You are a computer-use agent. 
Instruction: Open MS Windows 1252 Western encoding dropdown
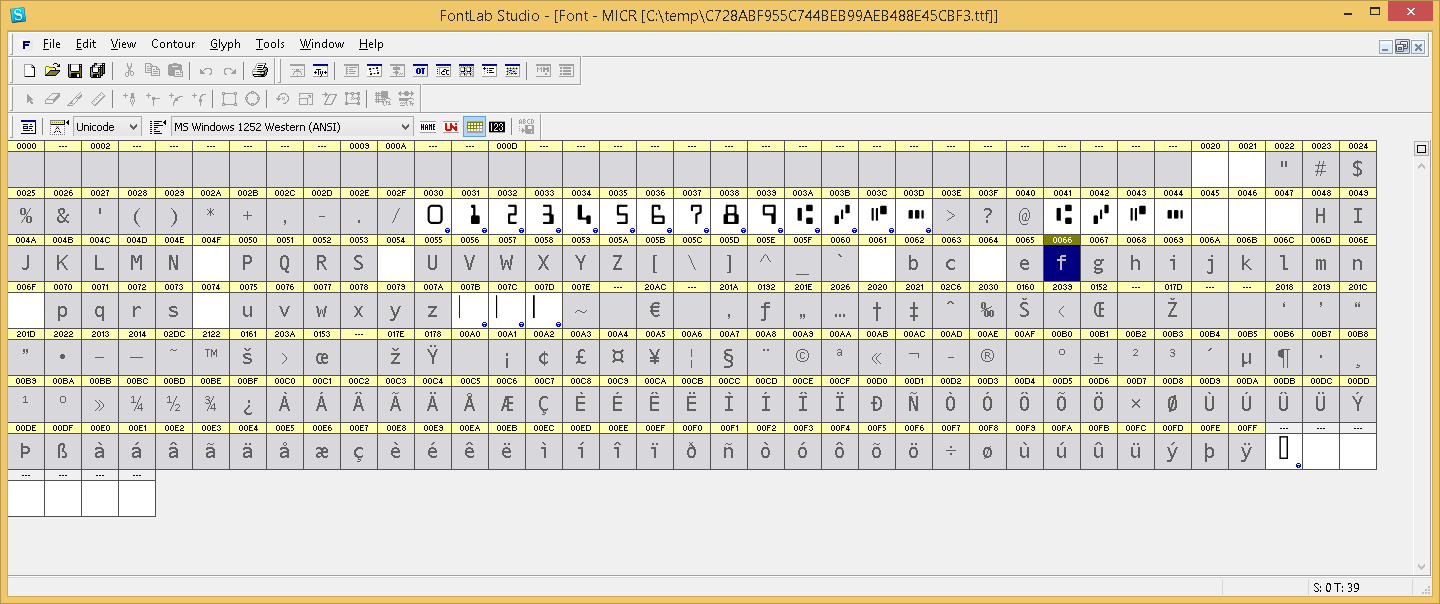[404, 127]
